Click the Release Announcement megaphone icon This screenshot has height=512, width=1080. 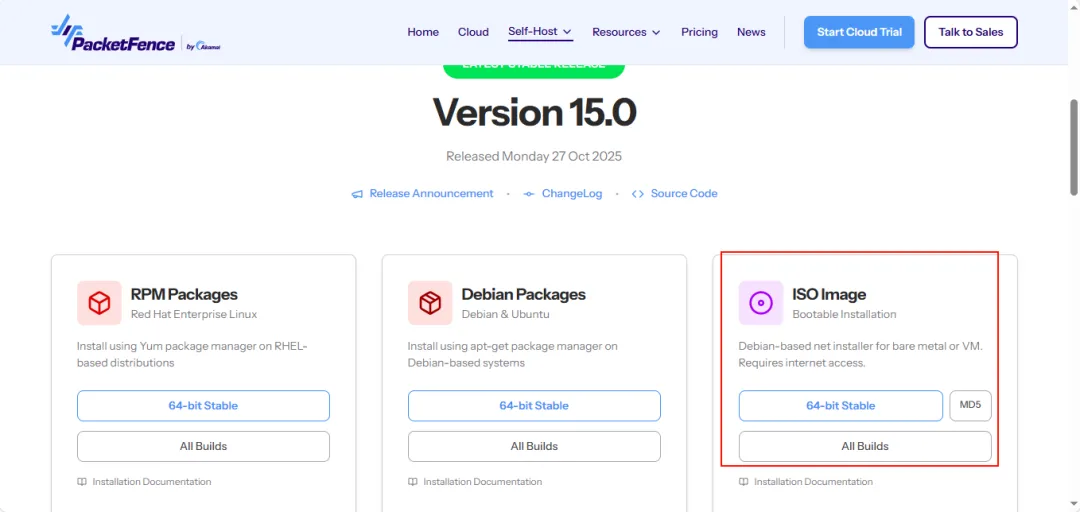point(357,194)
